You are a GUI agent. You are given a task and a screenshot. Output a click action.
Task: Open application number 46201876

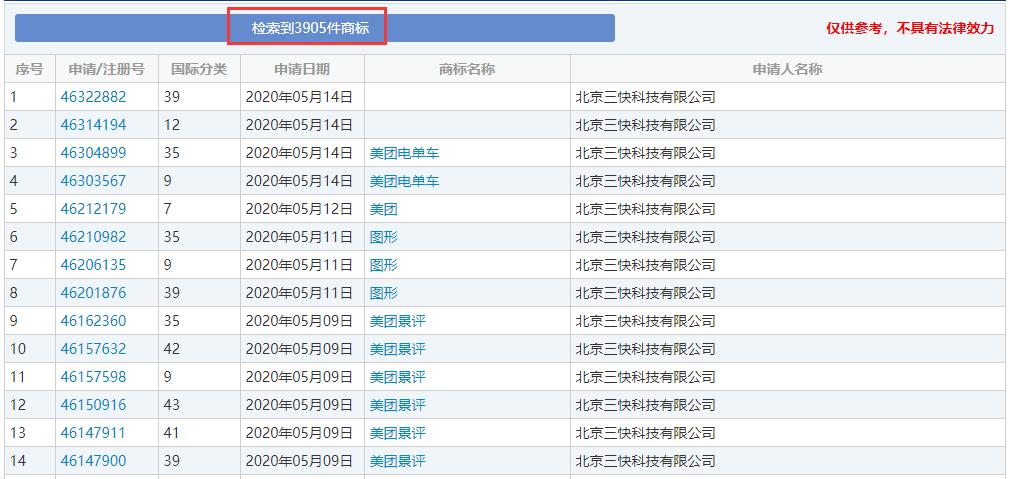(x=93, y=293)
